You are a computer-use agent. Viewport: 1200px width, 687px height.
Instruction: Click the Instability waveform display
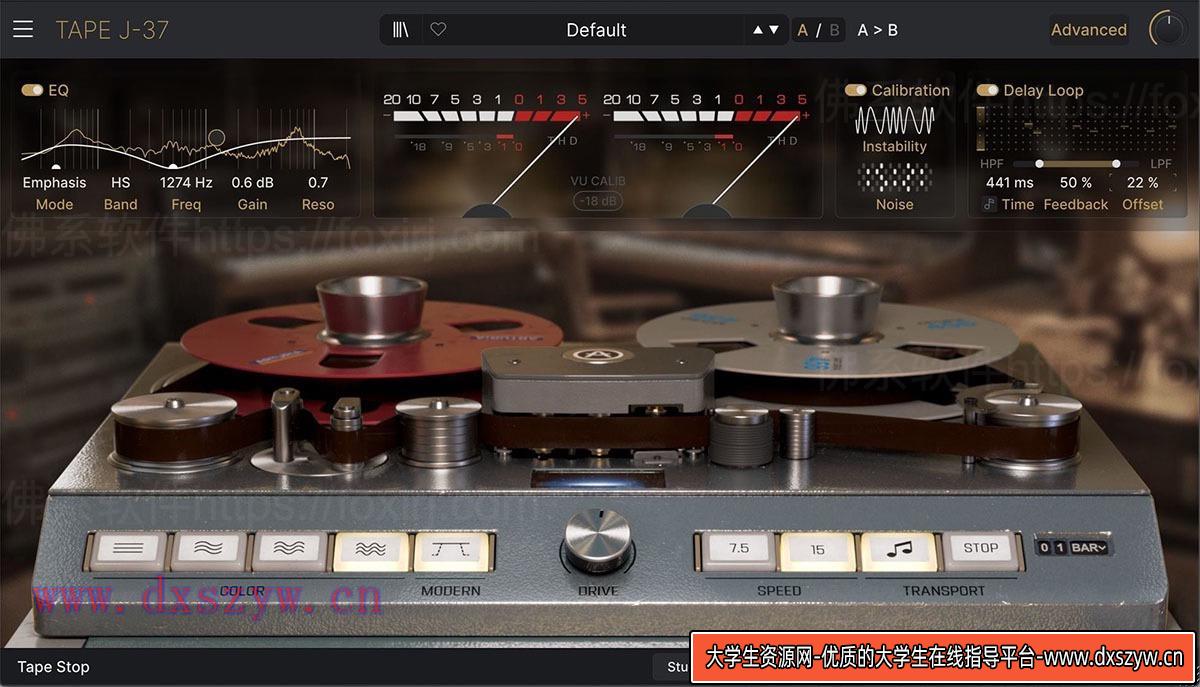(895, 121)
